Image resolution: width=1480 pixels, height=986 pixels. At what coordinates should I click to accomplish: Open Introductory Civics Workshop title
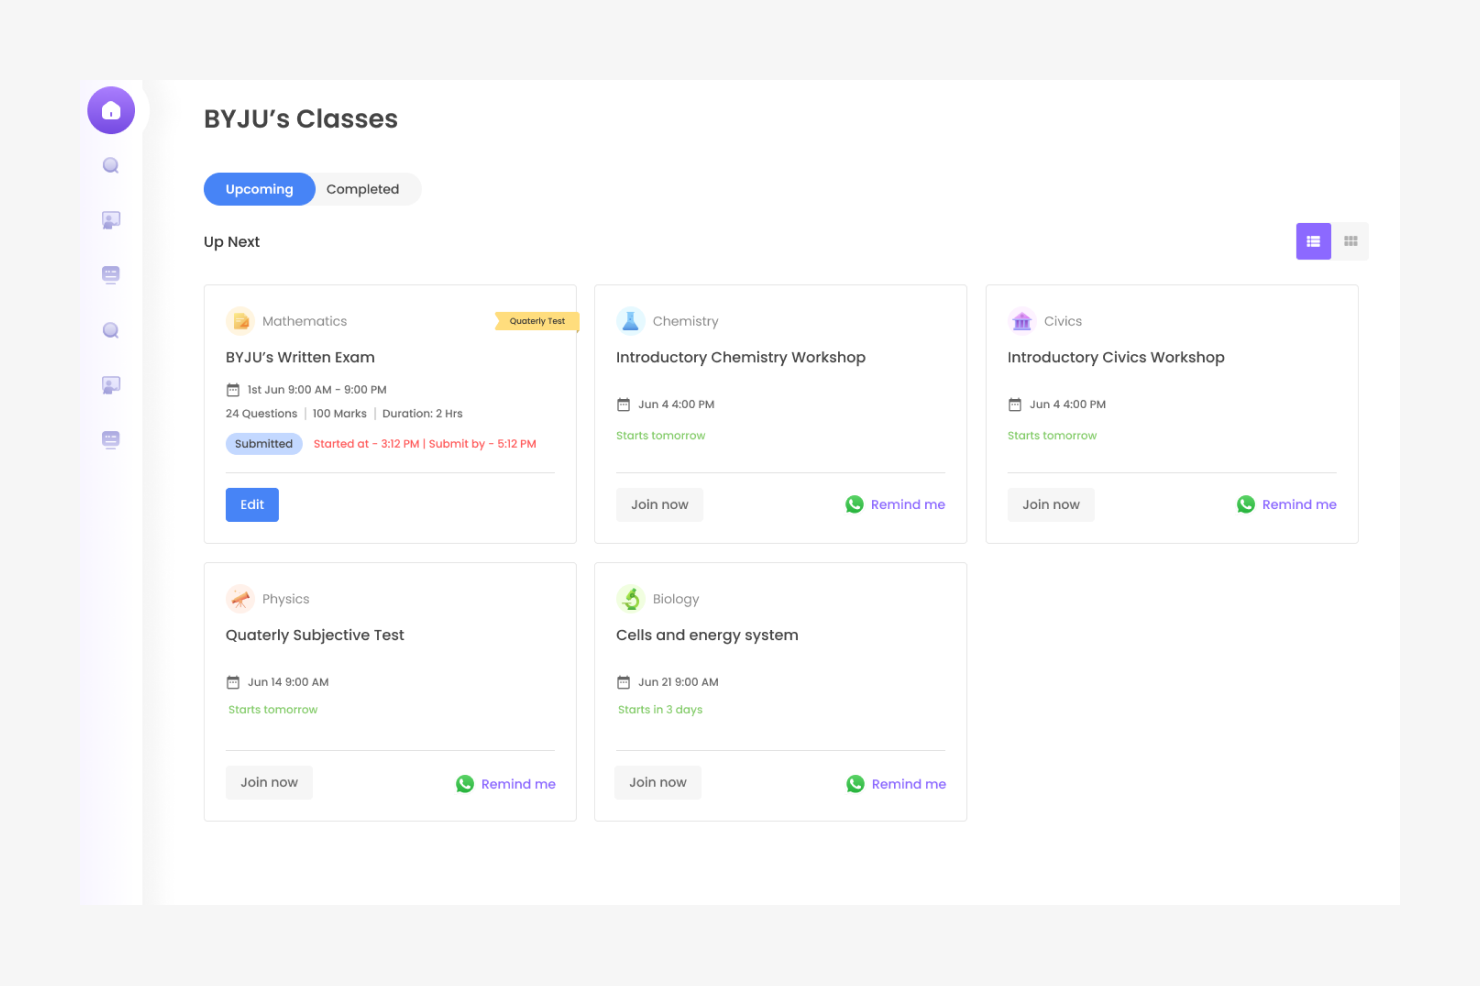click(x=1116, y=358)
